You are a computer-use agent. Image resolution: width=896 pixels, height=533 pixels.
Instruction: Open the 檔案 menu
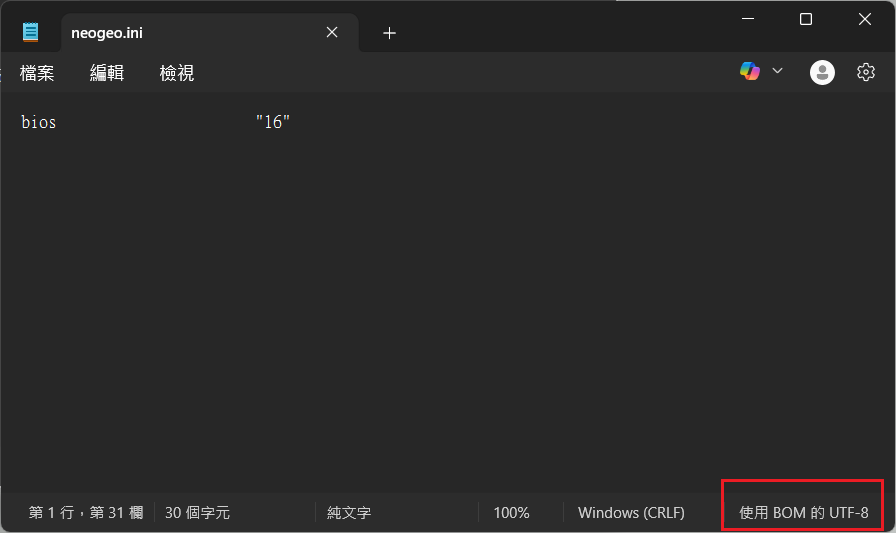click(37, 73)
